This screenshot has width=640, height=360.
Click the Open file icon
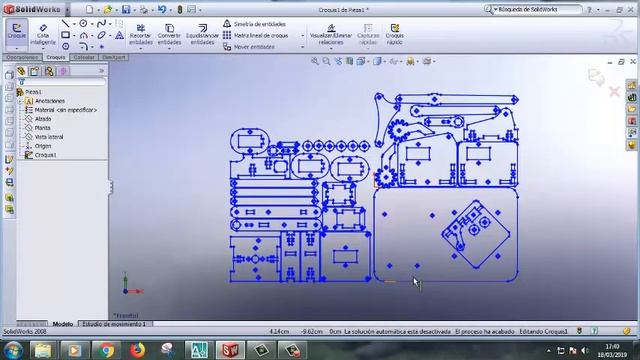[107, 9]
